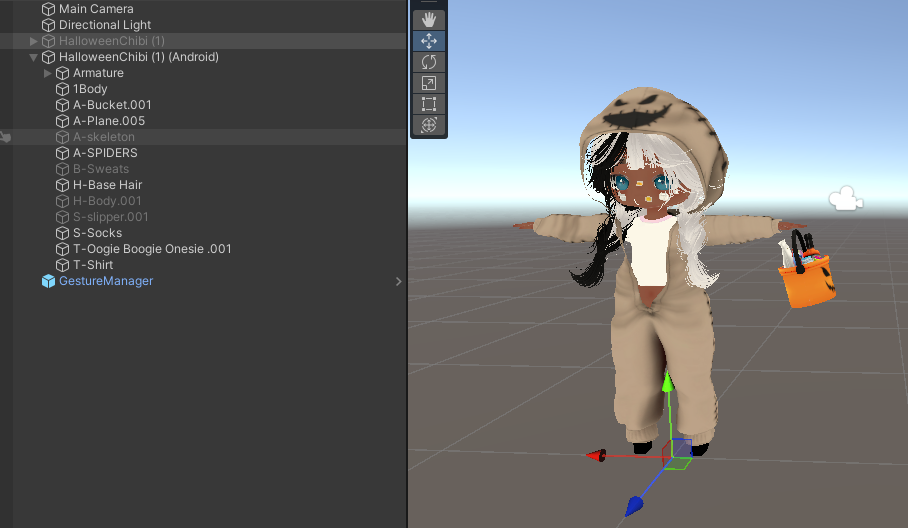Select the inactive HalloweenChibi (1) row
908x528 pixels.
(203, 41)
